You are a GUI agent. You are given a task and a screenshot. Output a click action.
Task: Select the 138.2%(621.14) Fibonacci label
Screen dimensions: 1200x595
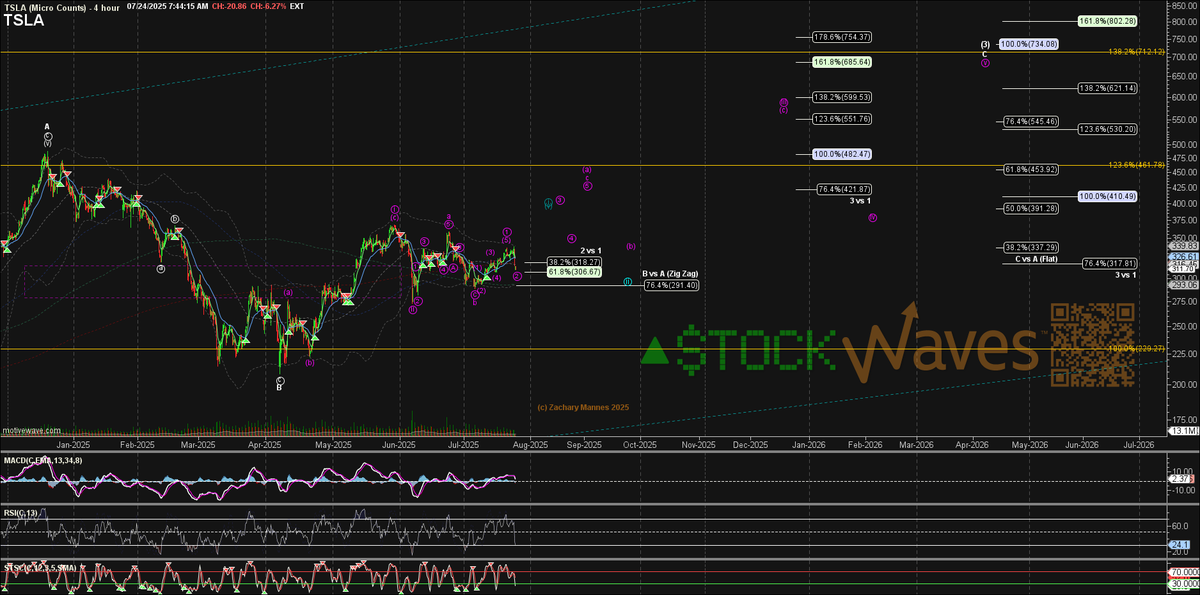(x=1107, y=89)
